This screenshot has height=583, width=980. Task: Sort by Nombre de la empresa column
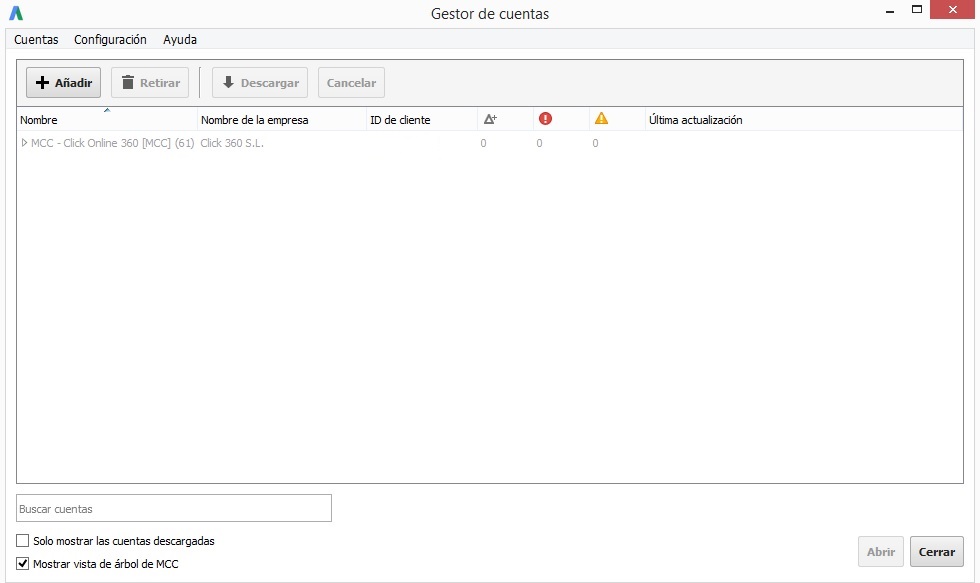(255, 120)
